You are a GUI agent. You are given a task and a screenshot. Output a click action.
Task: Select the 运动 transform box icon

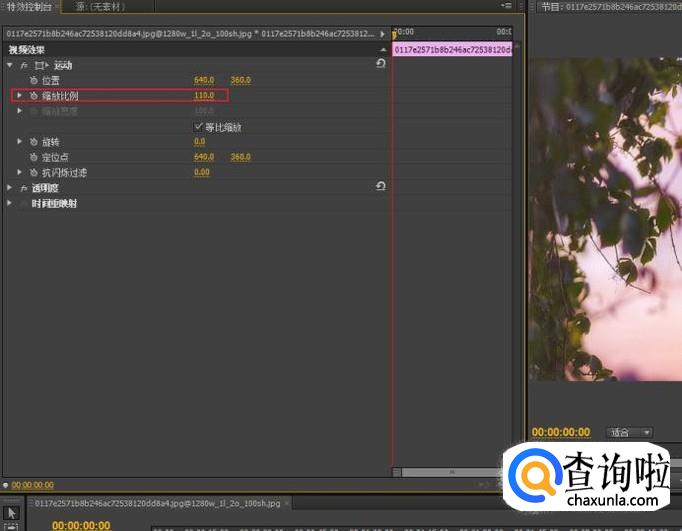(41, 66)
